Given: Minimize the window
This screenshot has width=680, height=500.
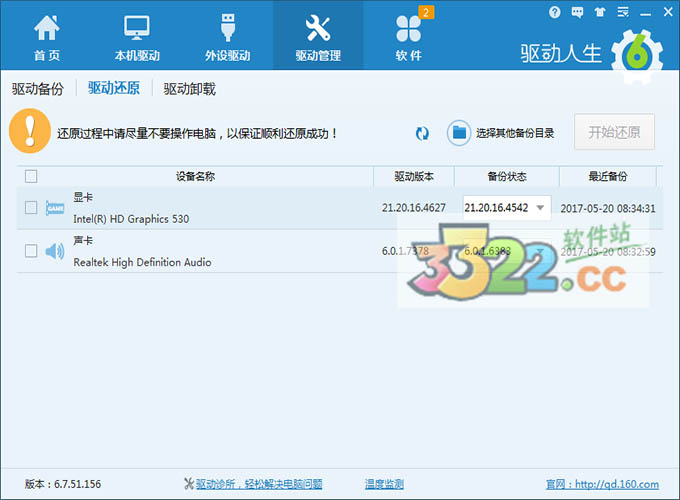Looking at the screenshot, I should point(645,14).
